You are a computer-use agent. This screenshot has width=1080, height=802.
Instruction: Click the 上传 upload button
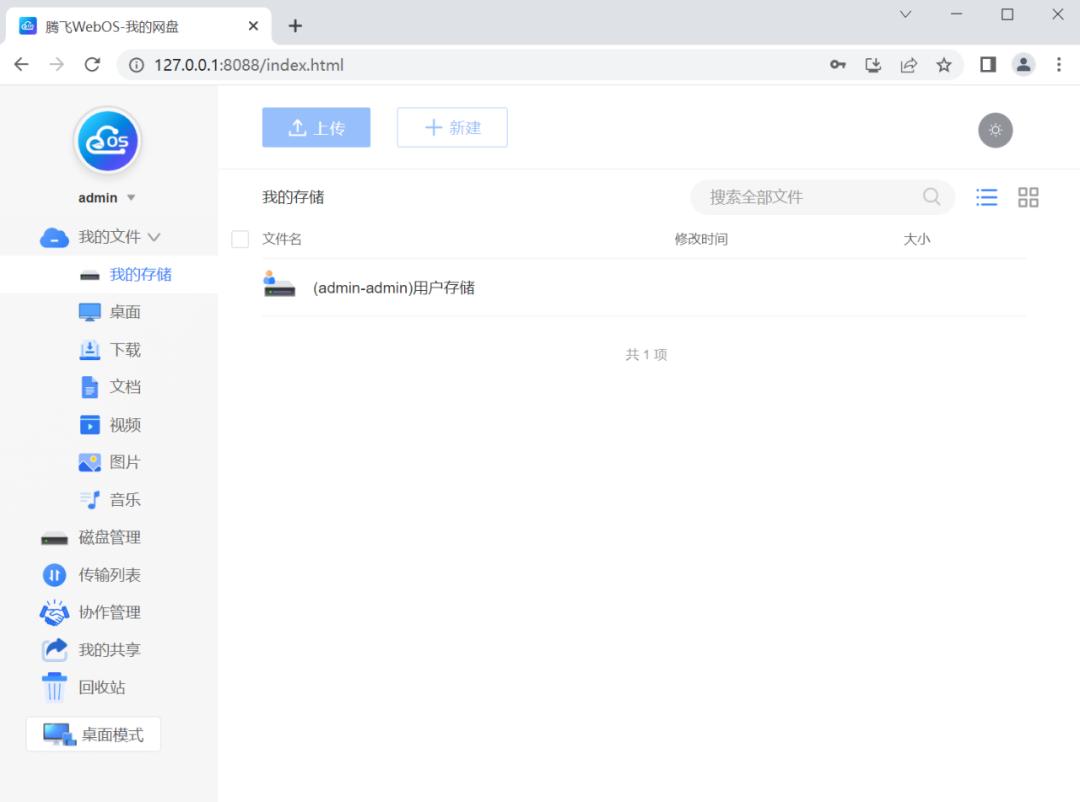tap(316, 127)
